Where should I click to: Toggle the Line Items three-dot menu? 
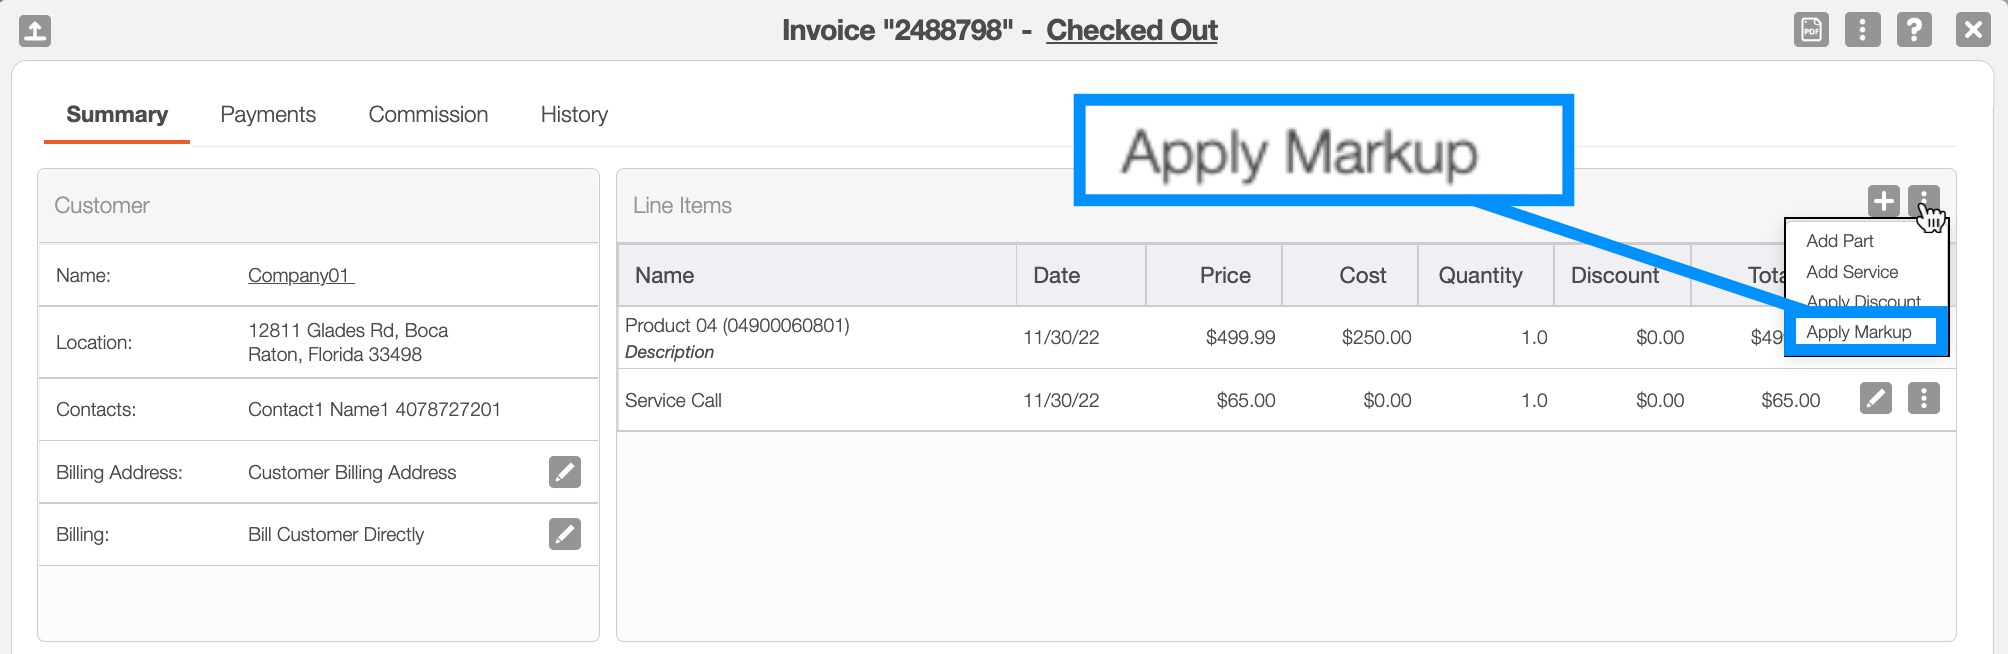coord(1923,201)
